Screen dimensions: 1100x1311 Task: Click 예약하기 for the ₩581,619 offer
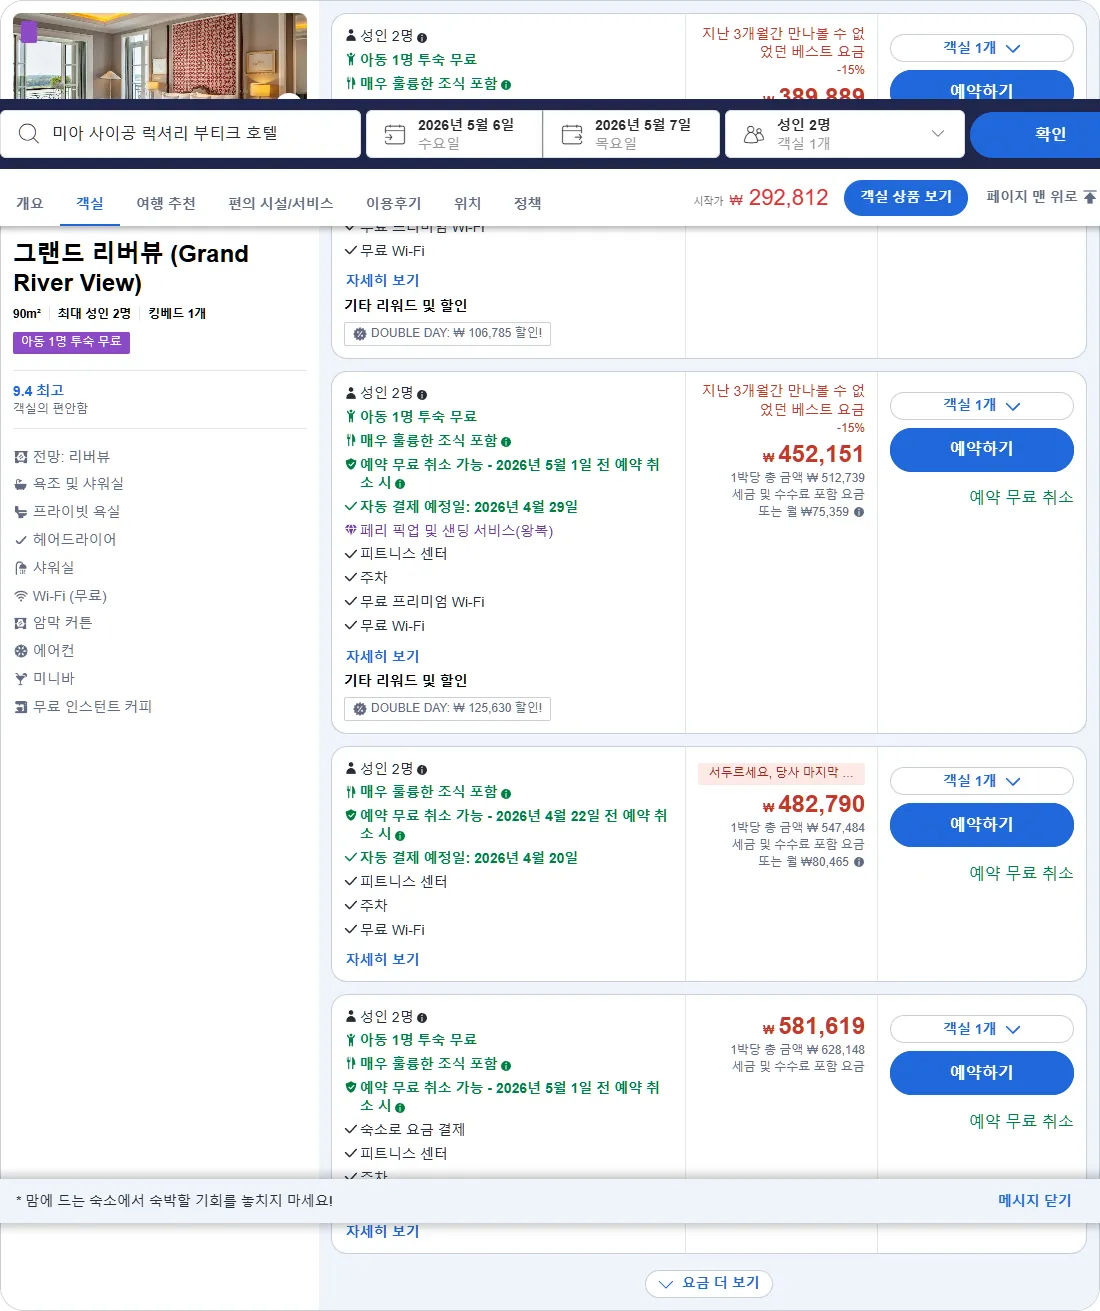981,1073
